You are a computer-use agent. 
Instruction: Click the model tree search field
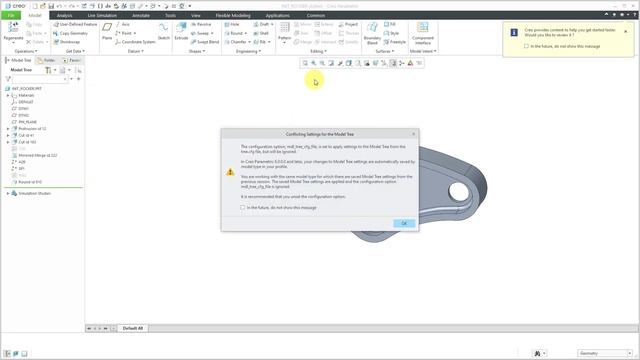(39, 79)
